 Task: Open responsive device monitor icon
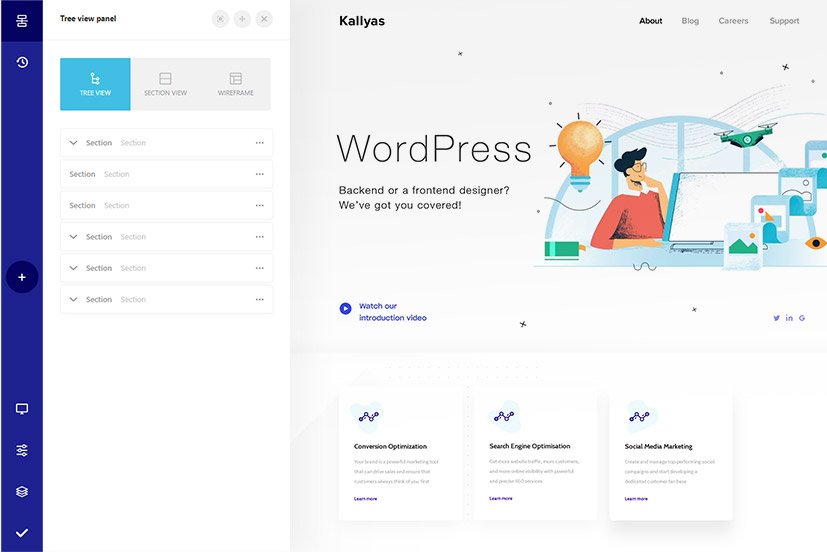22,409
